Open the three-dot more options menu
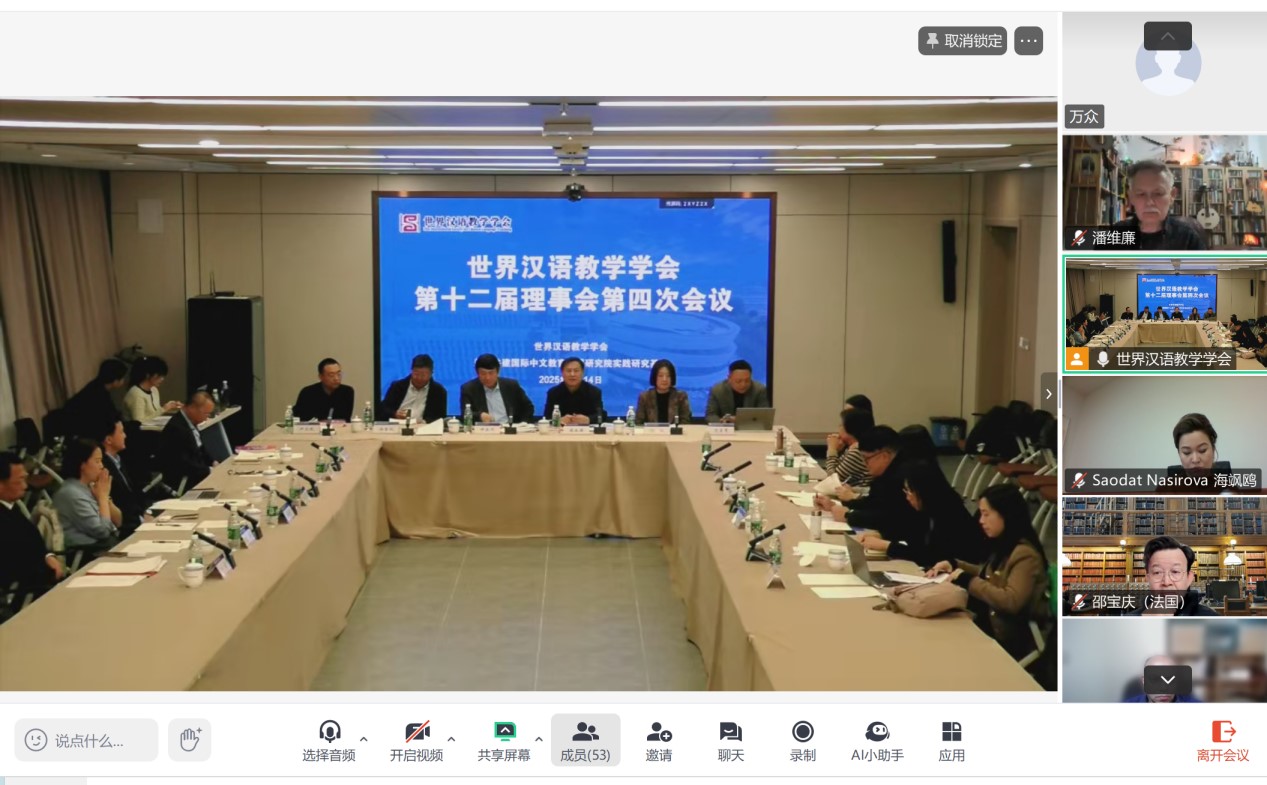 1029,41
